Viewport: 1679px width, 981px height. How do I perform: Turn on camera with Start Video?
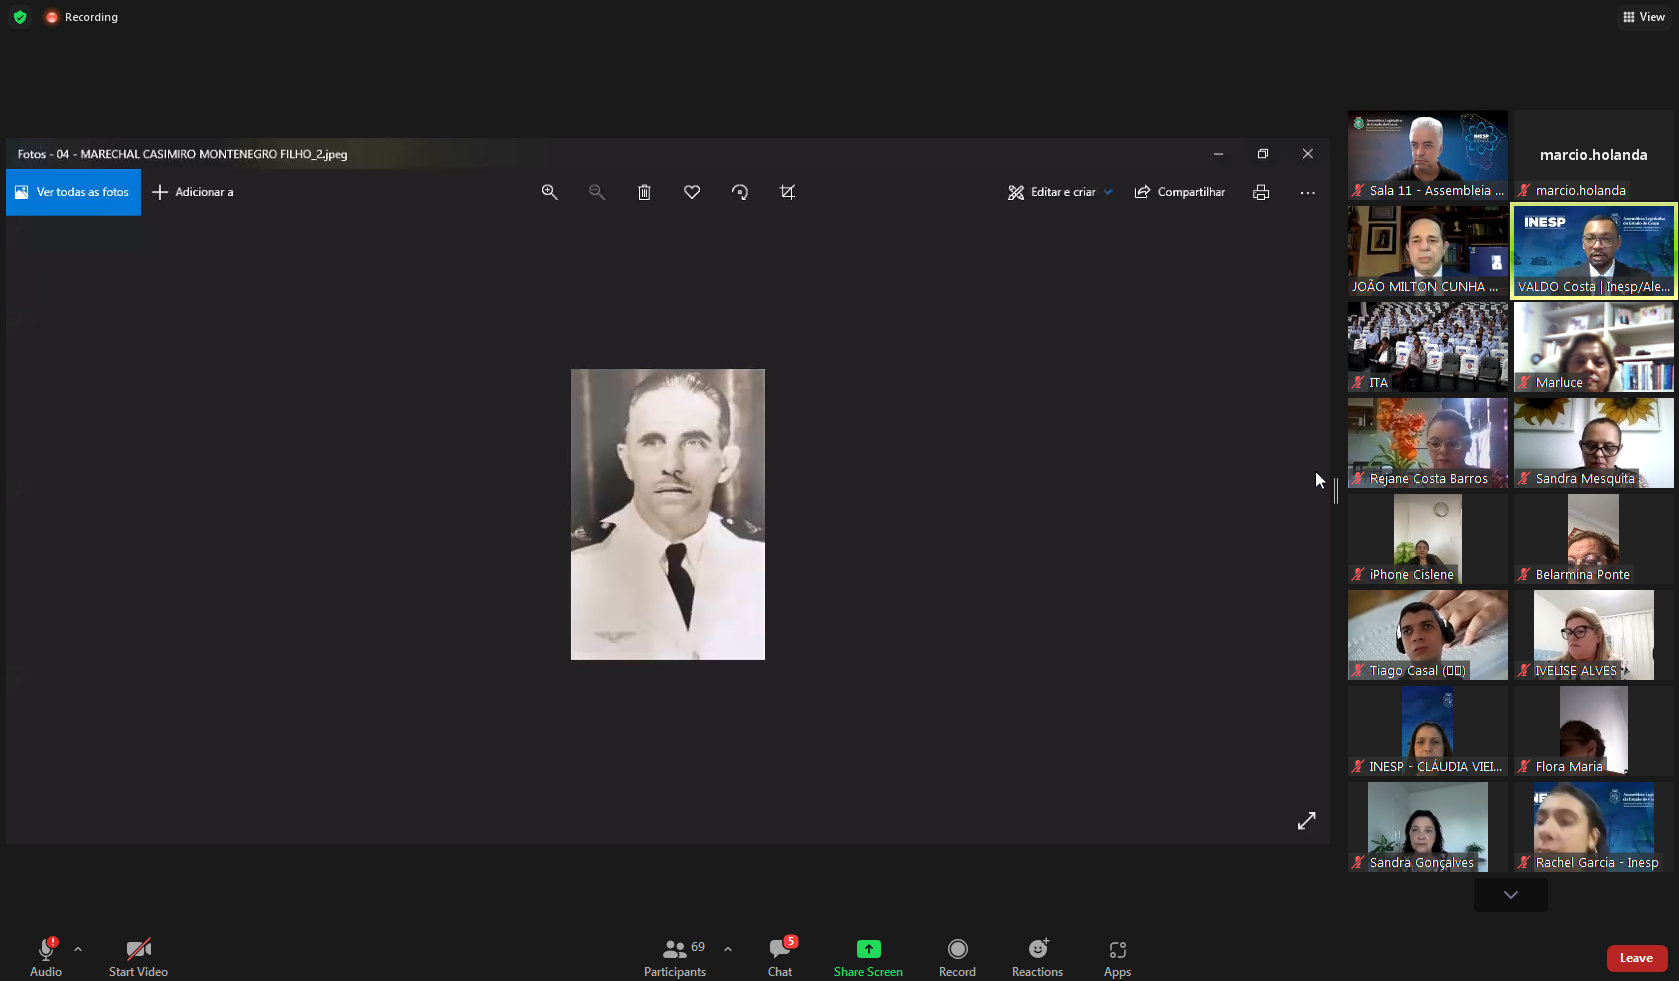[138, 957]
